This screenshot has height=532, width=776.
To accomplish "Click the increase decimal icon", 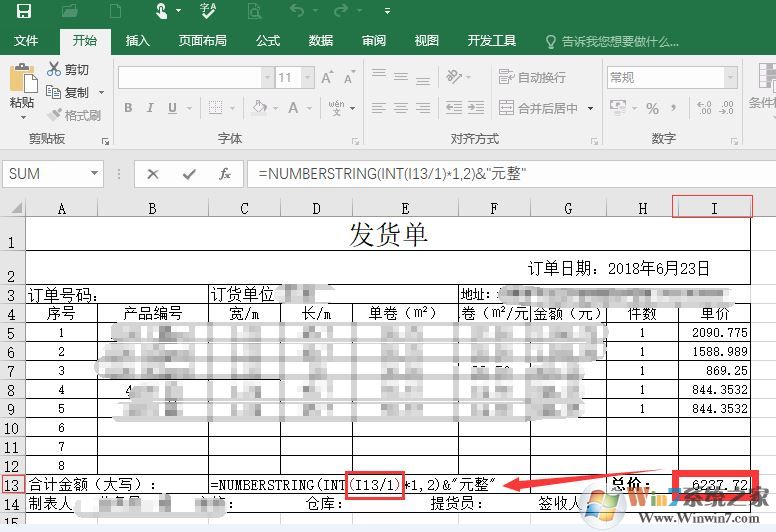I will click(x=704, y=107).
